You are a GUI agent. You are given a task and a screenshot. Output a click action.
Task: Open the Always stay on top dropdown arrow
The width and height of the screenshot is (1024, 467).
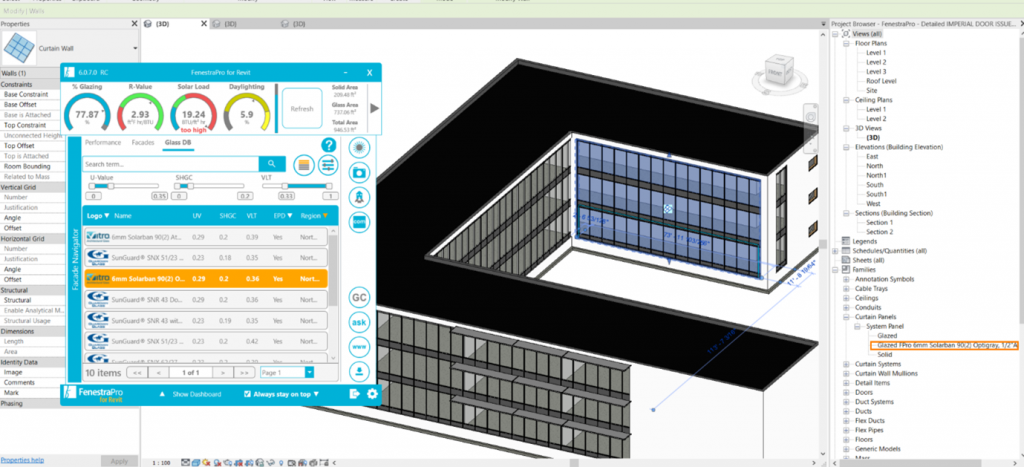(x=316, y=394)
